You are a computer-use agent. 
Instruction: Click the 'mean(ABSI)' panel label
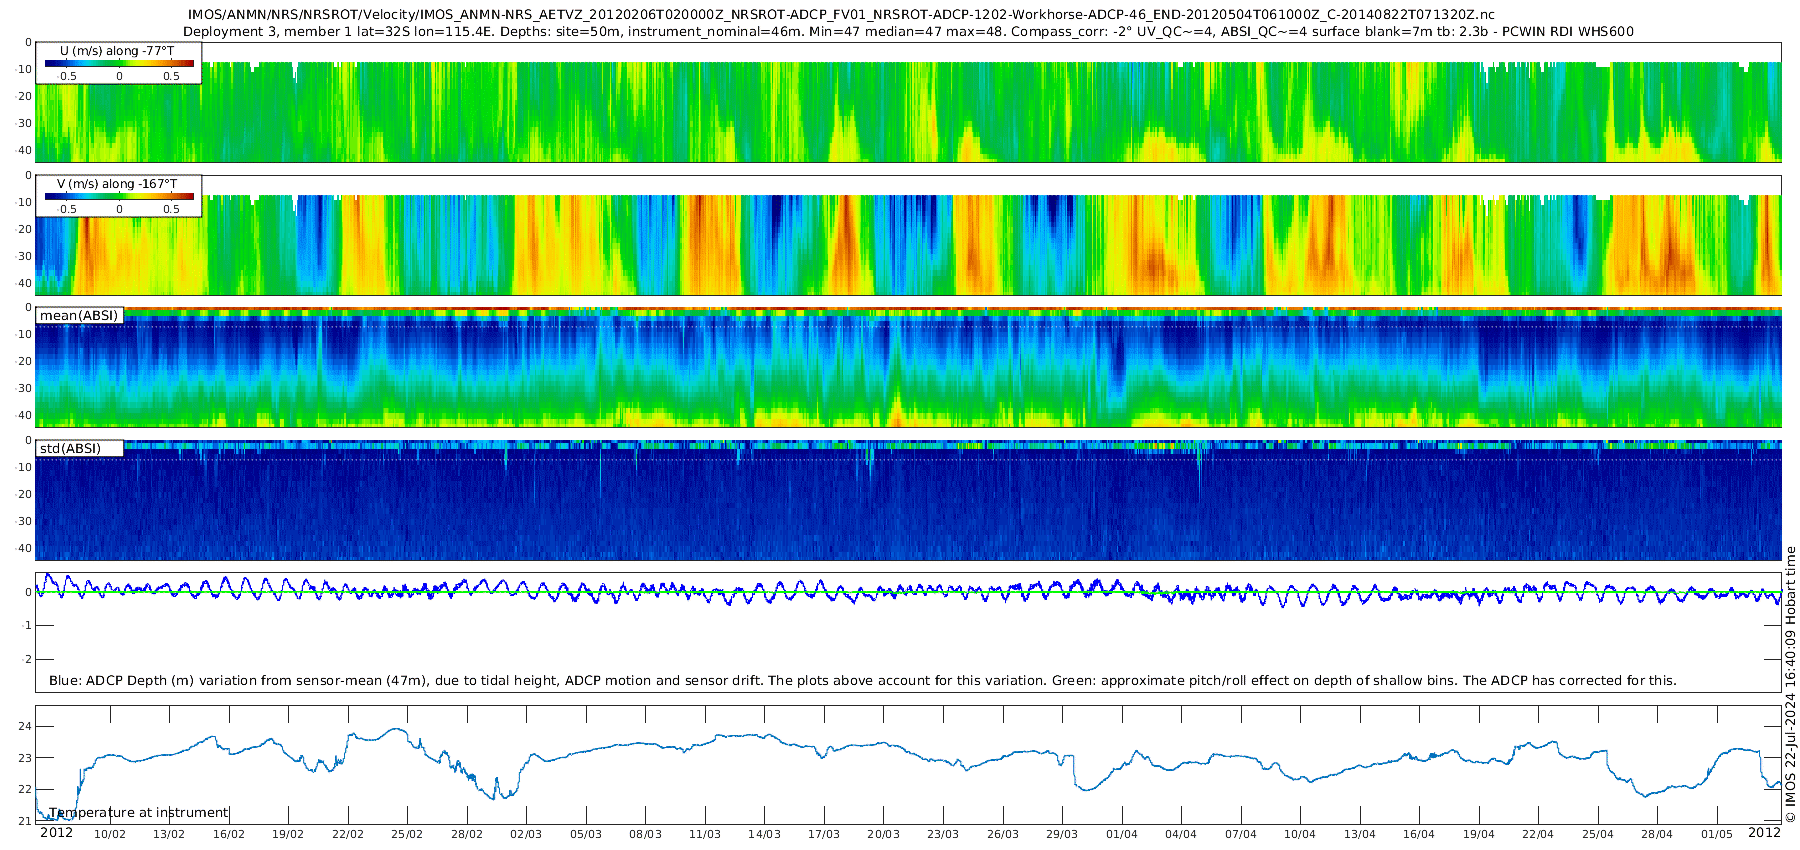click(x=79, y=315)
